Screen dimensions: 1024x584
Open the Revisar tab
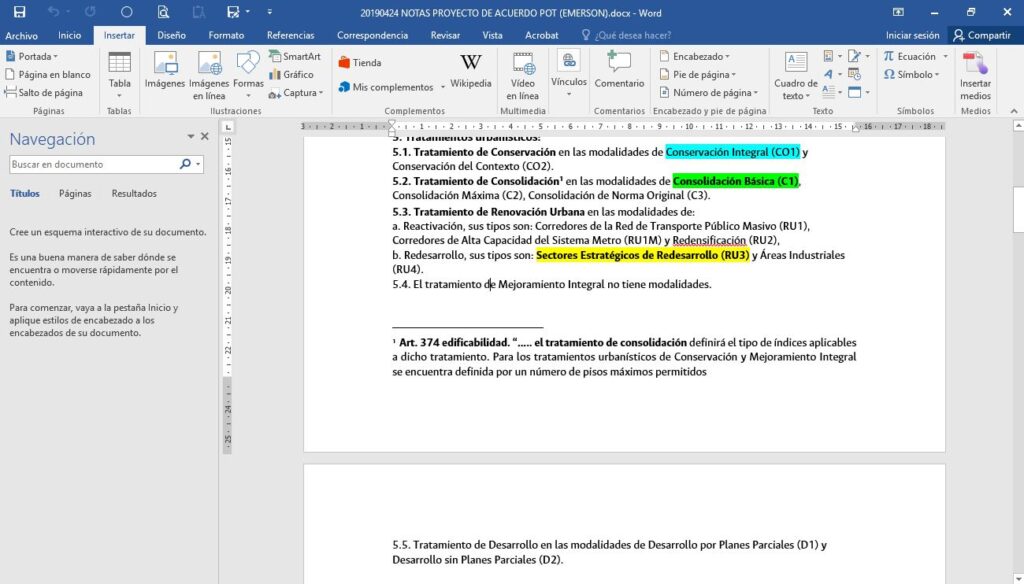445,35
